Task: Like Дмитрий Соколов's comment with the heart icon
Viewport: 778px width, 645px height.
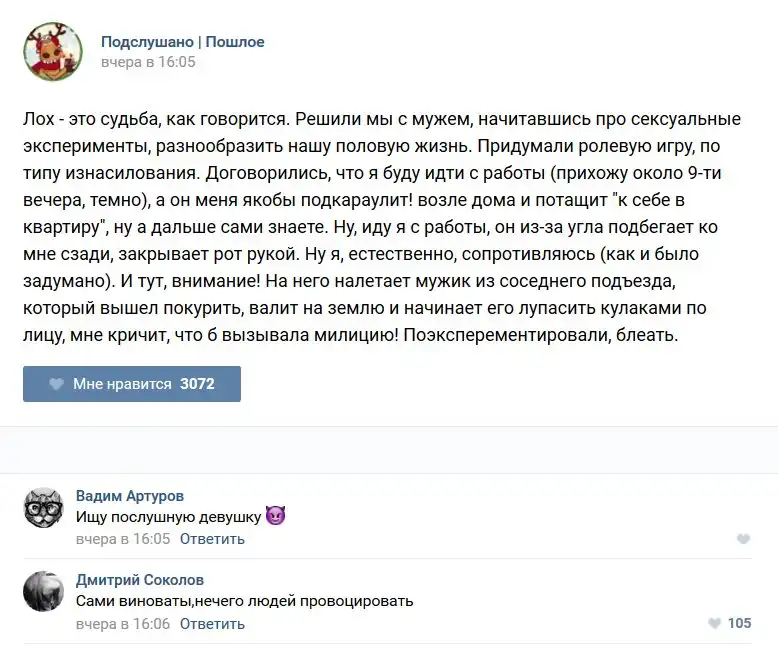Action: pos(714,623)
